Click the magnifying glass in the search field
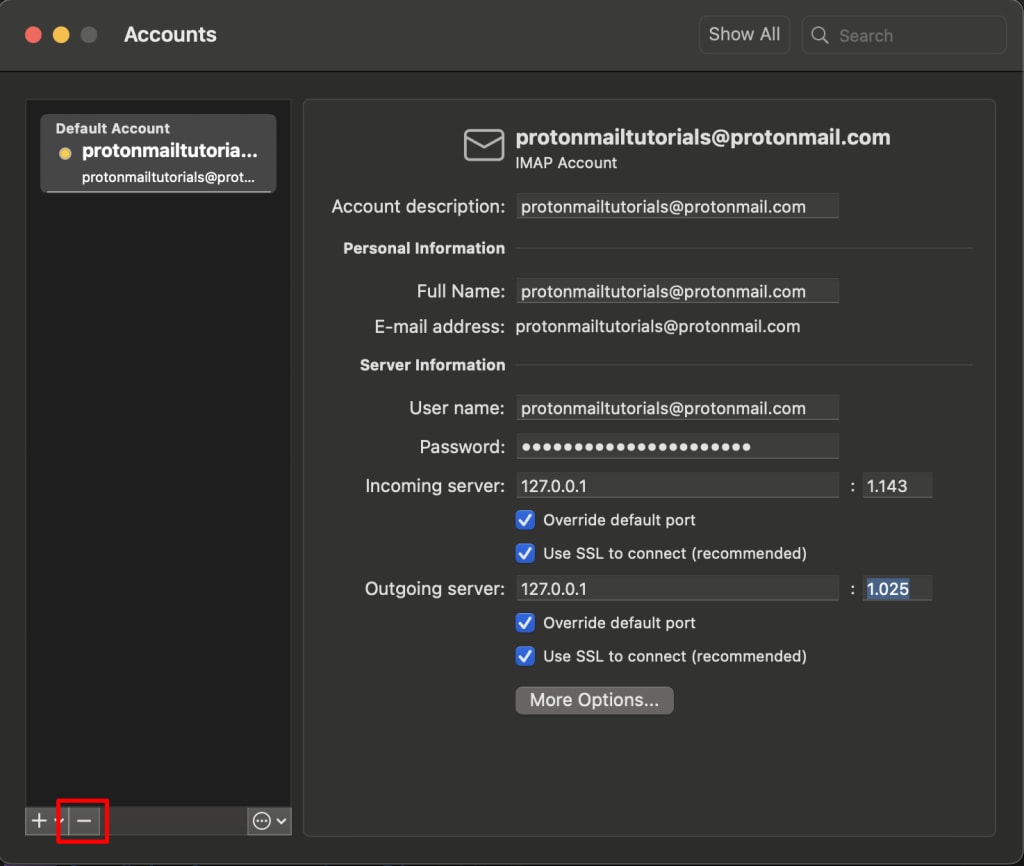The height and width of the screenshot is (866, 1024). pyautogui.click(x=820, y=35)
